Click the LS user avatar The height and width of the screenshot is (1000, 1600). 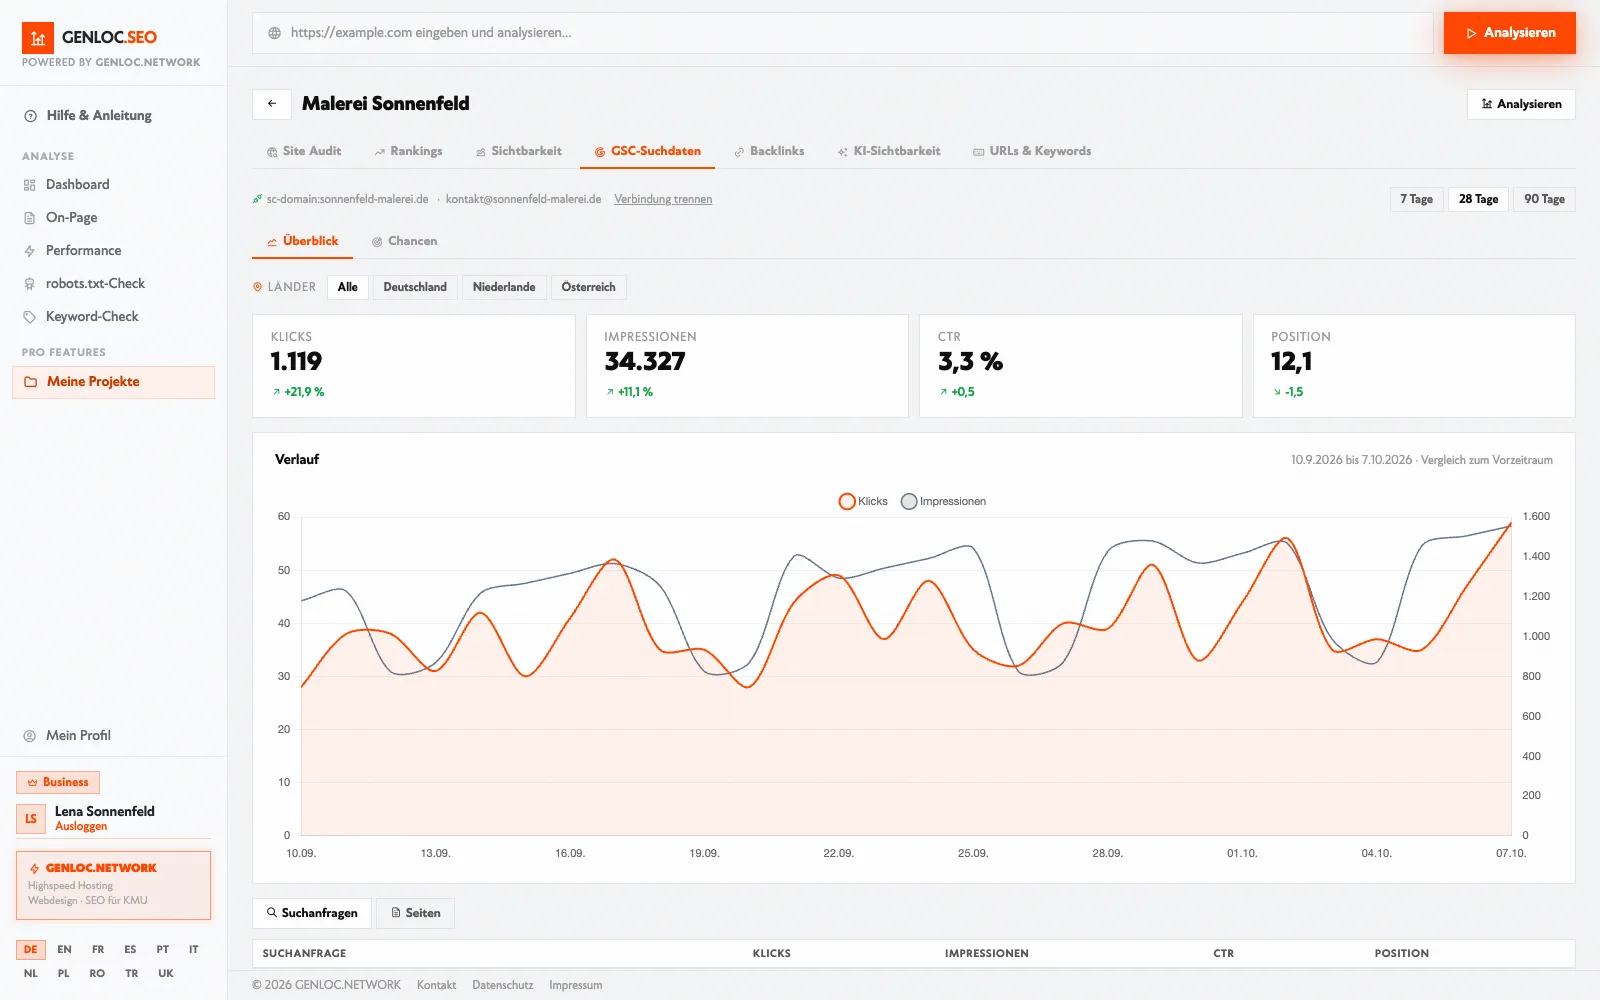pos(31,819)
